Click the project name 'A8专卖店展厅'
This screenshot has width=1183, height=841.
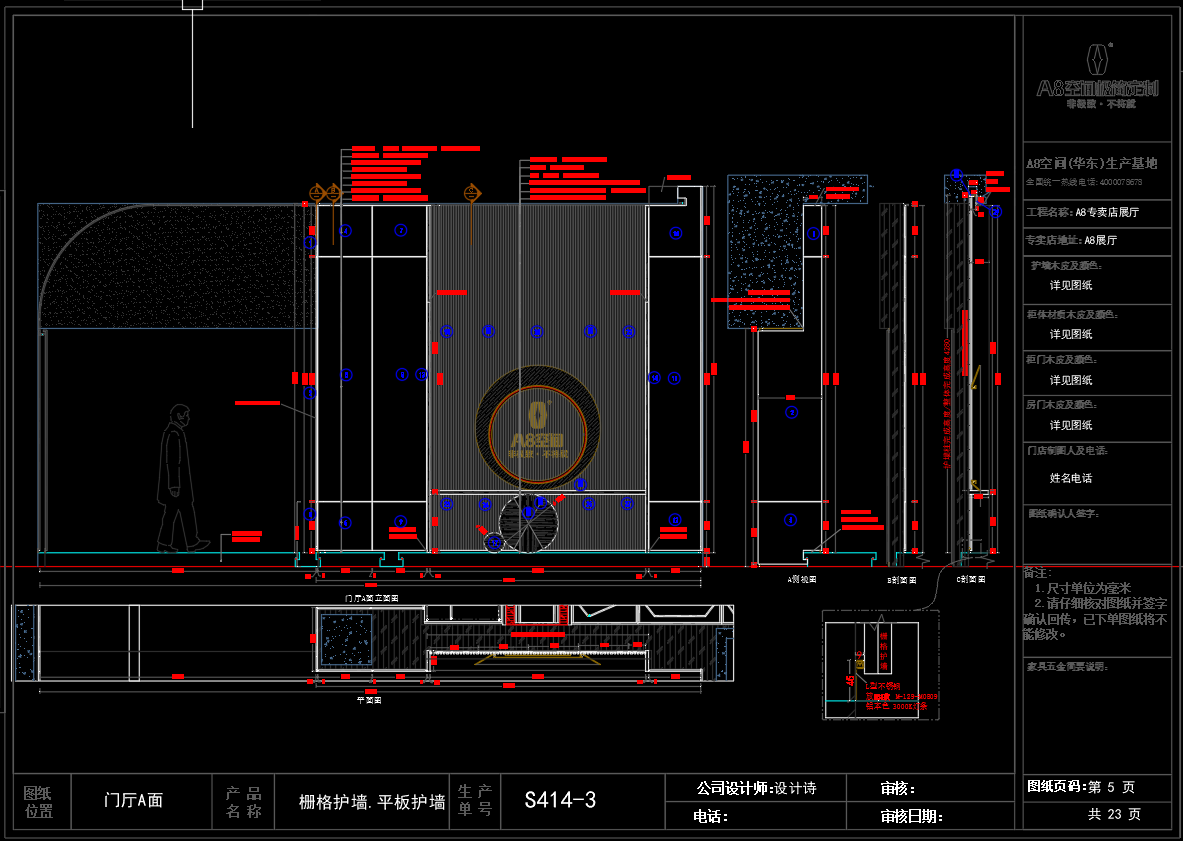(1107, 212)
